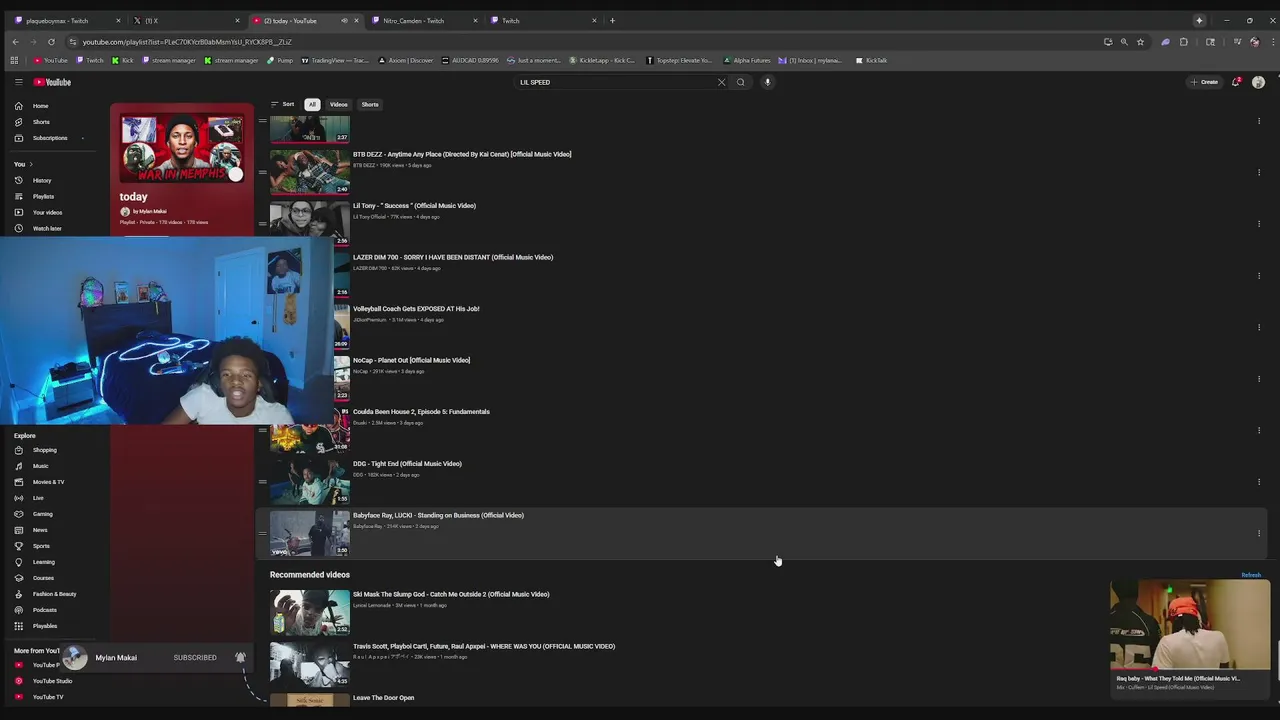
Task: Open options menu for BTB DEZZ video
Action: 1259,173
